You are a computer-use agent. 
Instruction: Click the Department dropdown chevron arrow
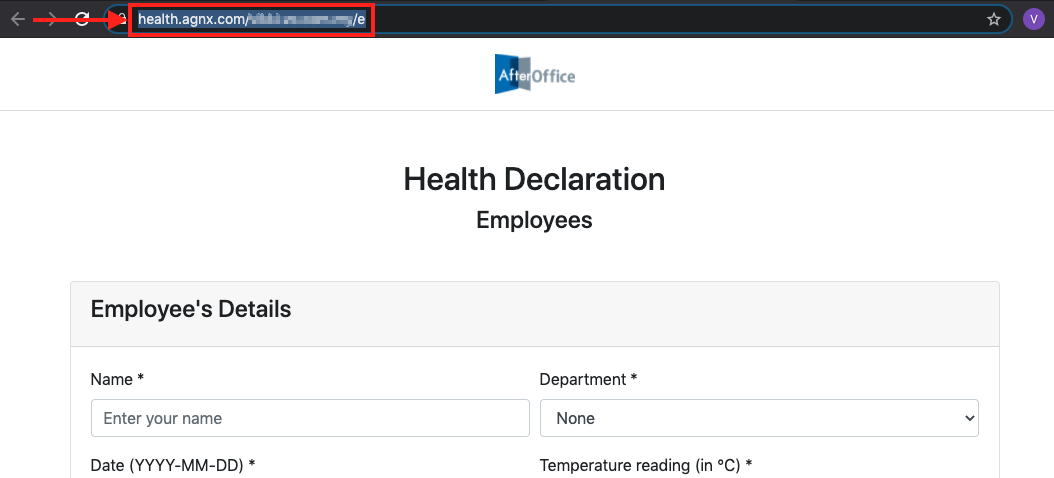coord(967,418)
